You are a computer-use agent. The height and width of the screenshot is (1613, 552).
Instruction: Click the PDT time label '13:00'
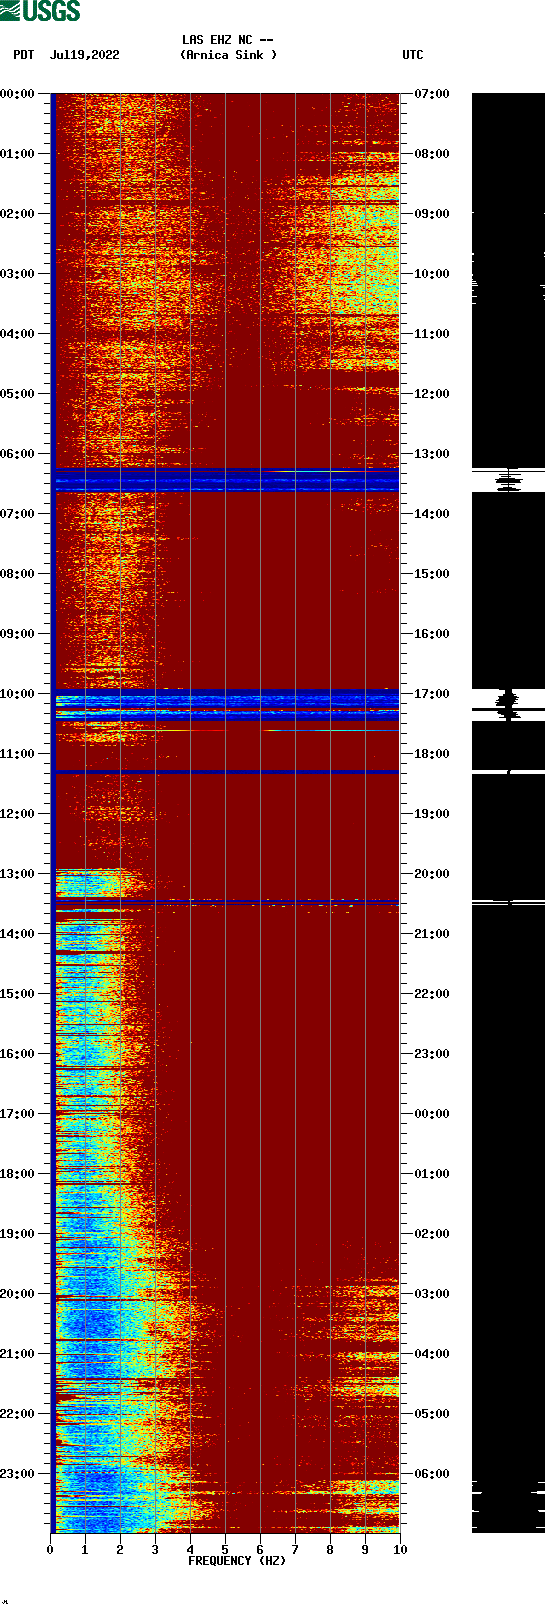tap(17, 874)
